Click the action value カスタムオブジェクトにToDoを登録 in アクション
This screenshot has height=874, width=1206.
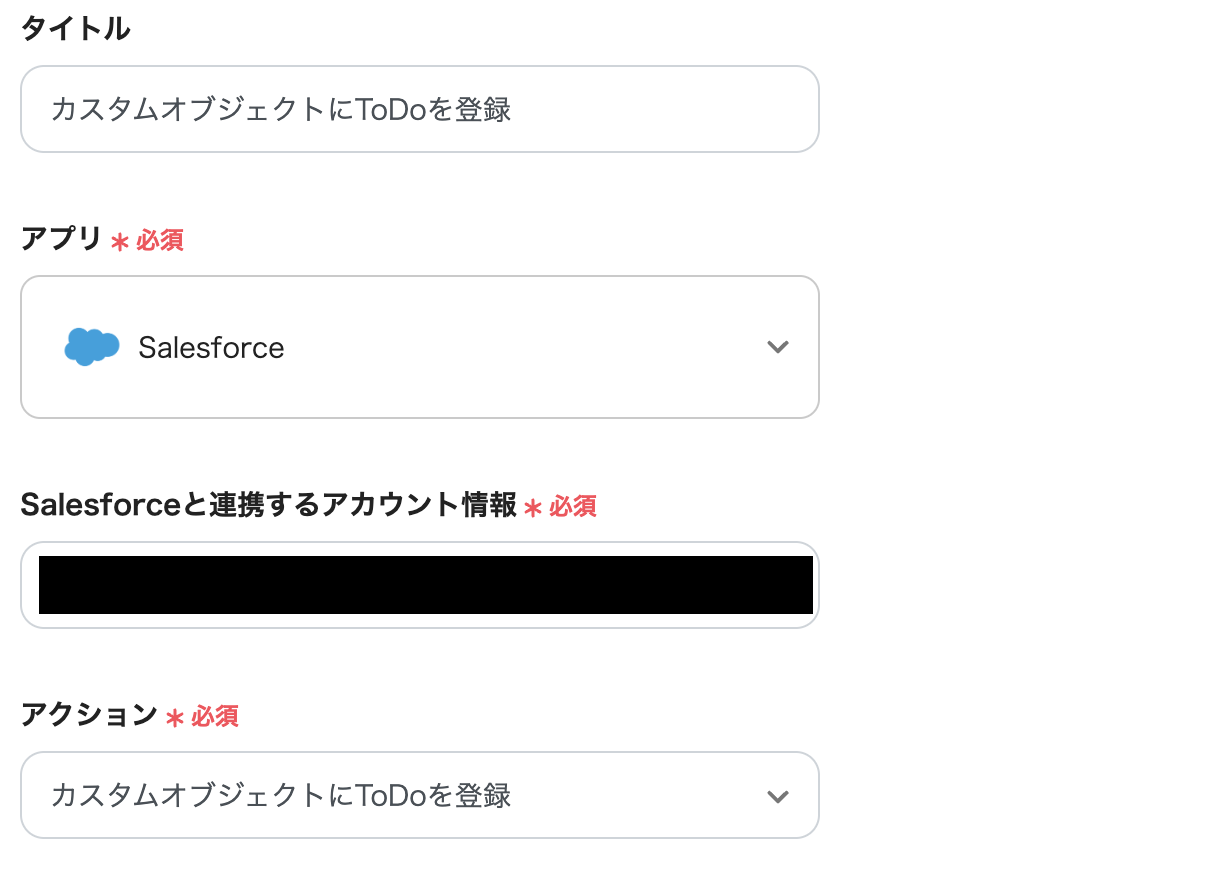(x=281, y=796)
